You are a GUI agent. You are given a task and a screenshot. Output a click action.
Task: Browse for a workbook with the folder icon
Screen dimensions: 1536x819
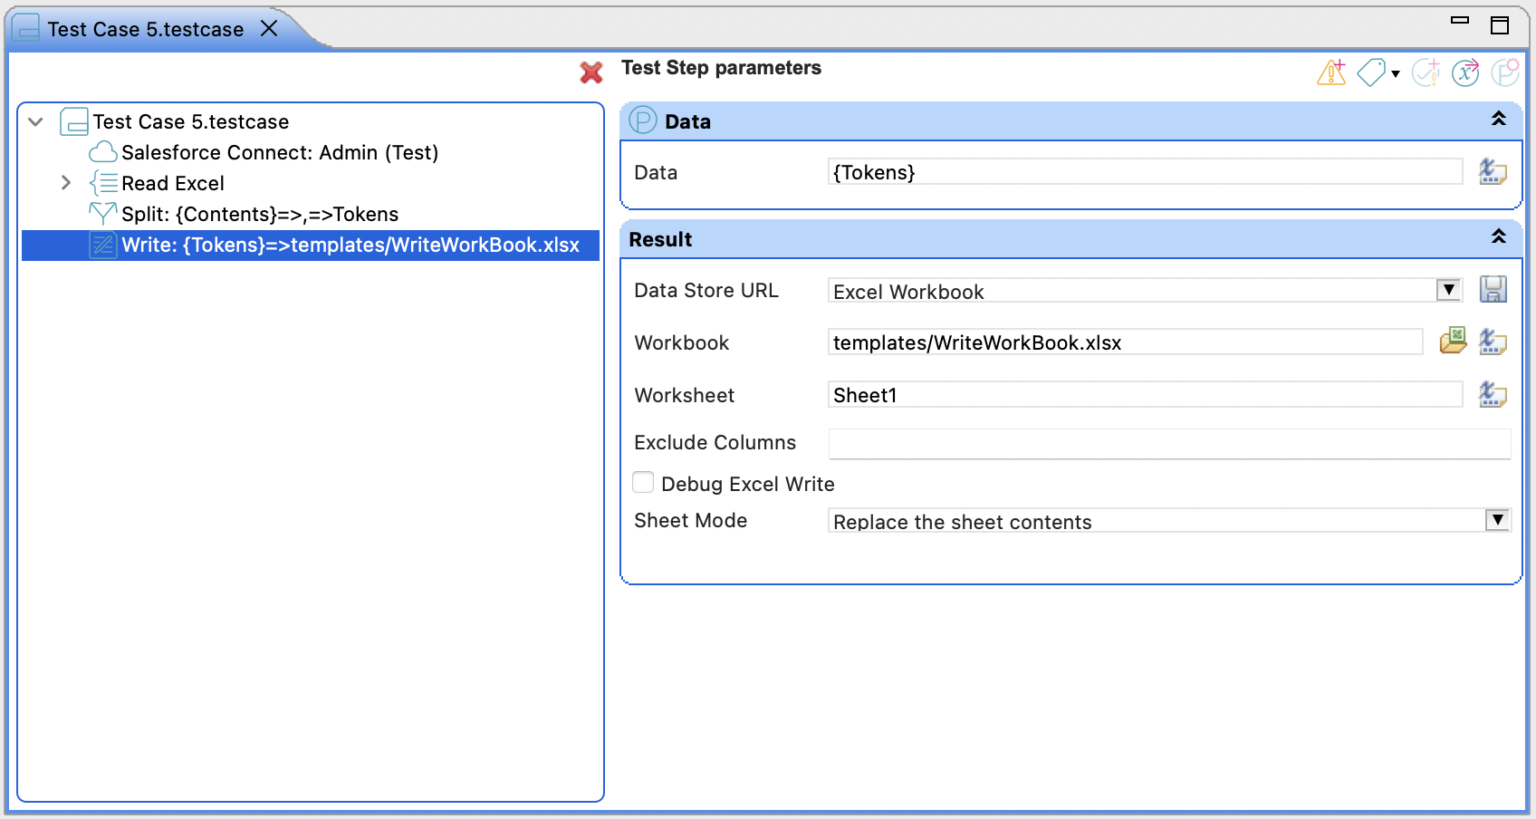coord(1452,341)
